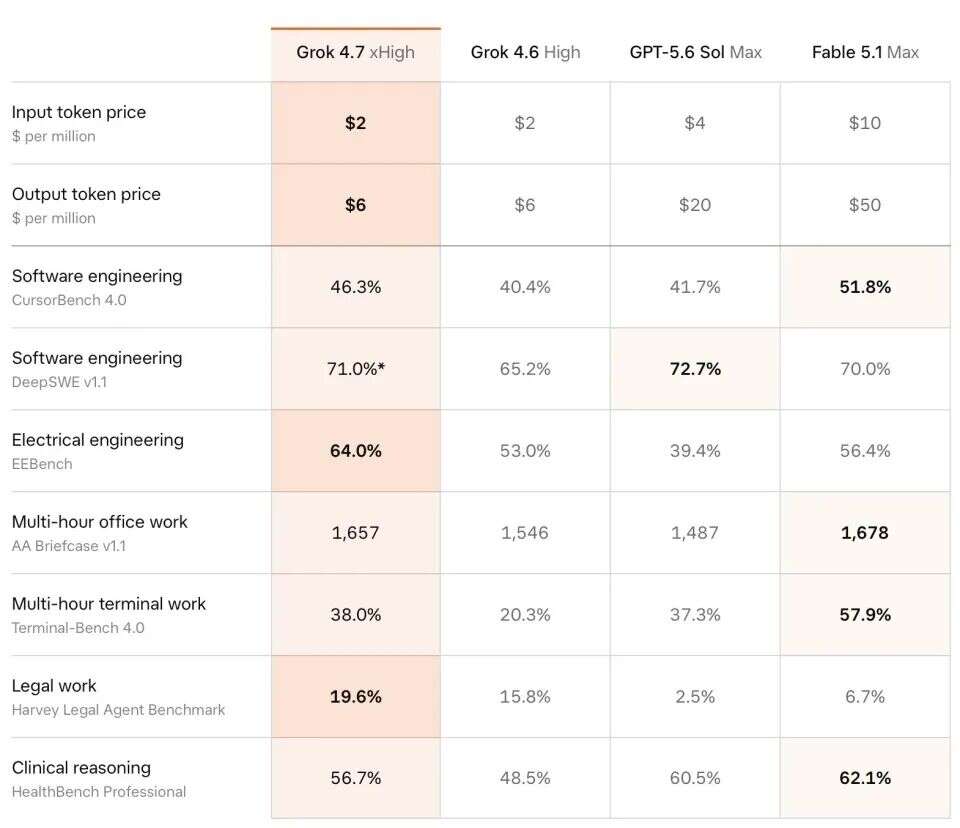Click the EEBench row label
This screenshot has width=960, height=828.
point(42,464)
